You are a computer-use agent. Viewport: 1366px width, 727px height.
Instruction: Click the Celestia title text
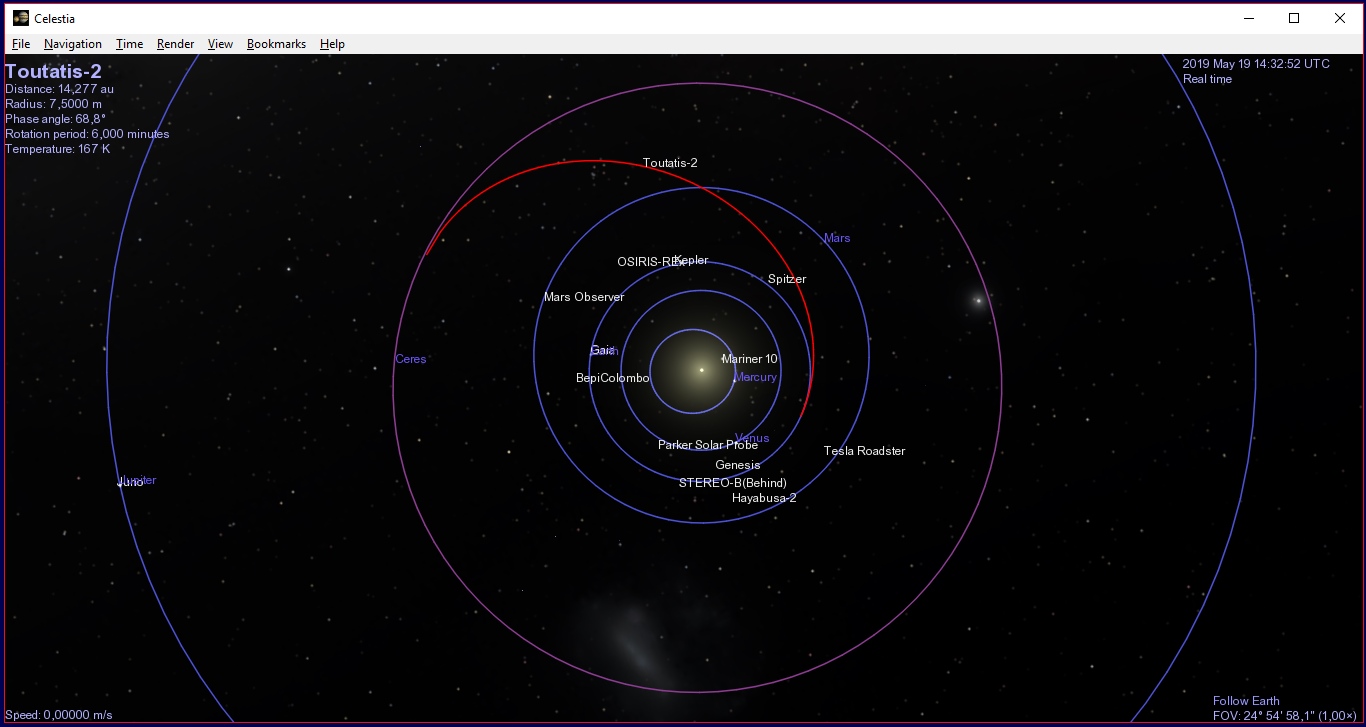[54, 18]
